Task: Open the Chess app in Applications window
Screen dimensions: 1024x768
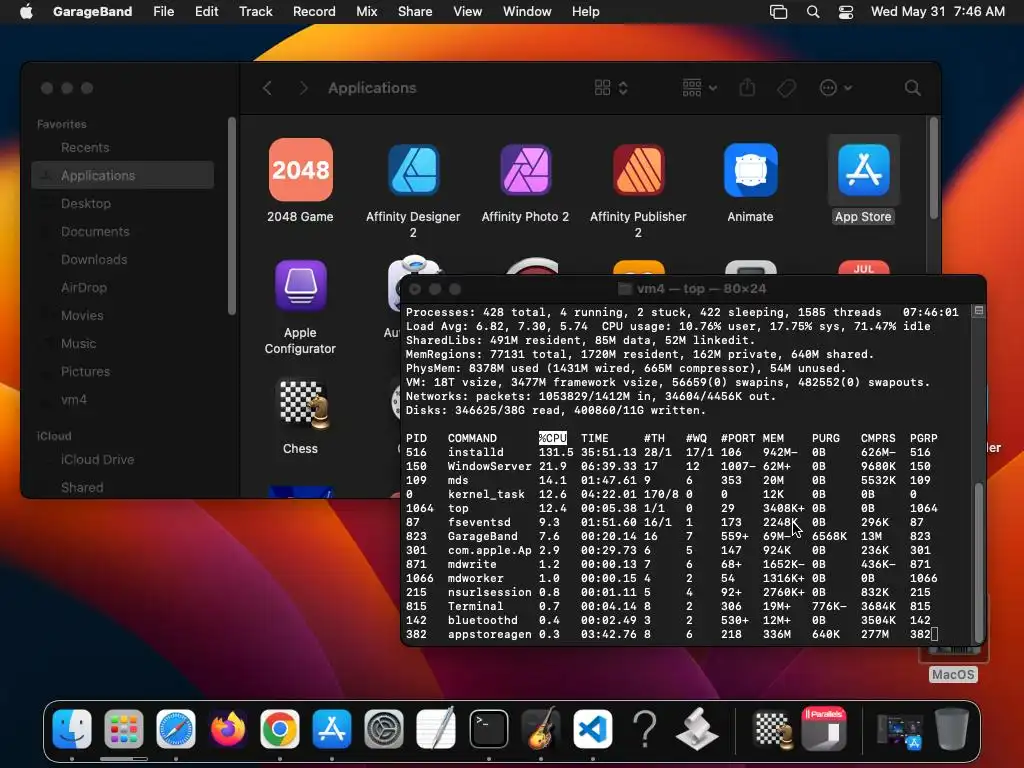Action: coord(302,404)
